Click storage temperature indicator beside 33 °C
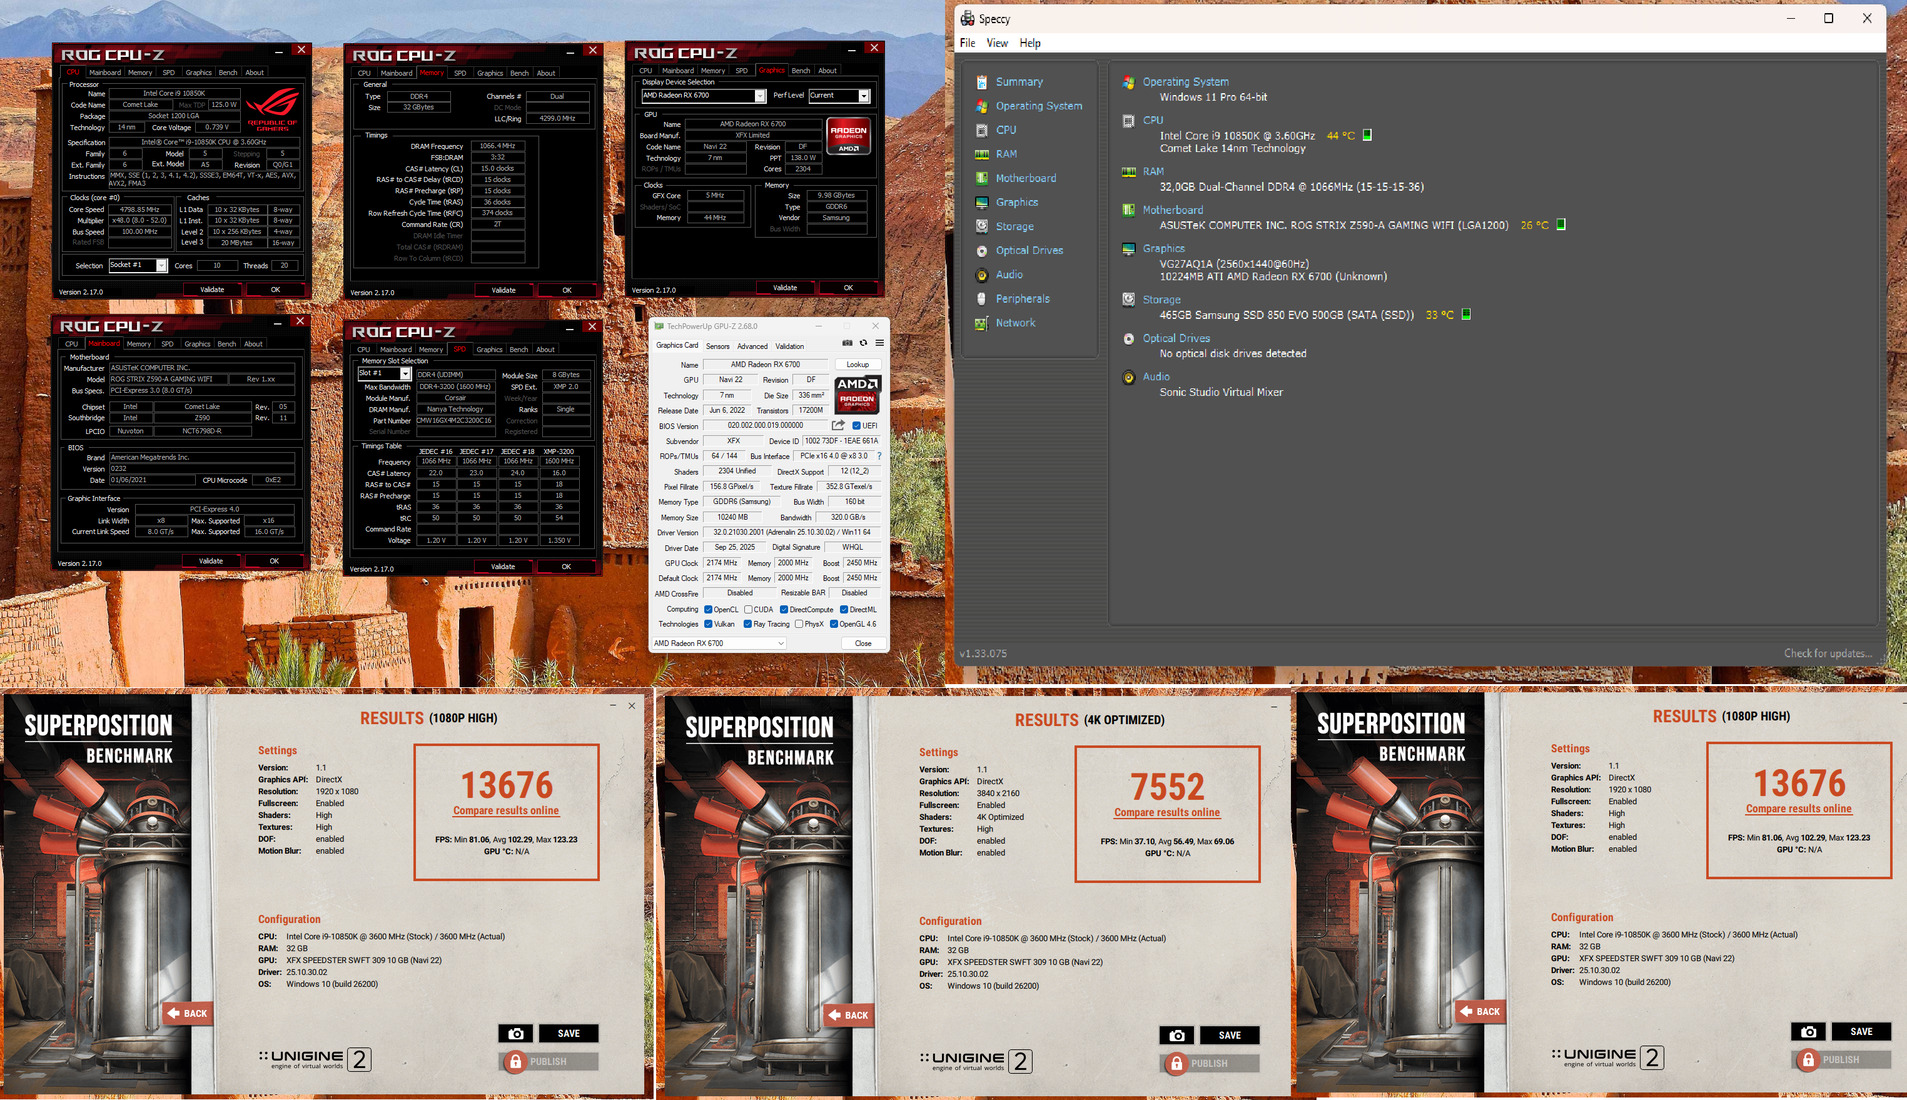 point(1466,315)
